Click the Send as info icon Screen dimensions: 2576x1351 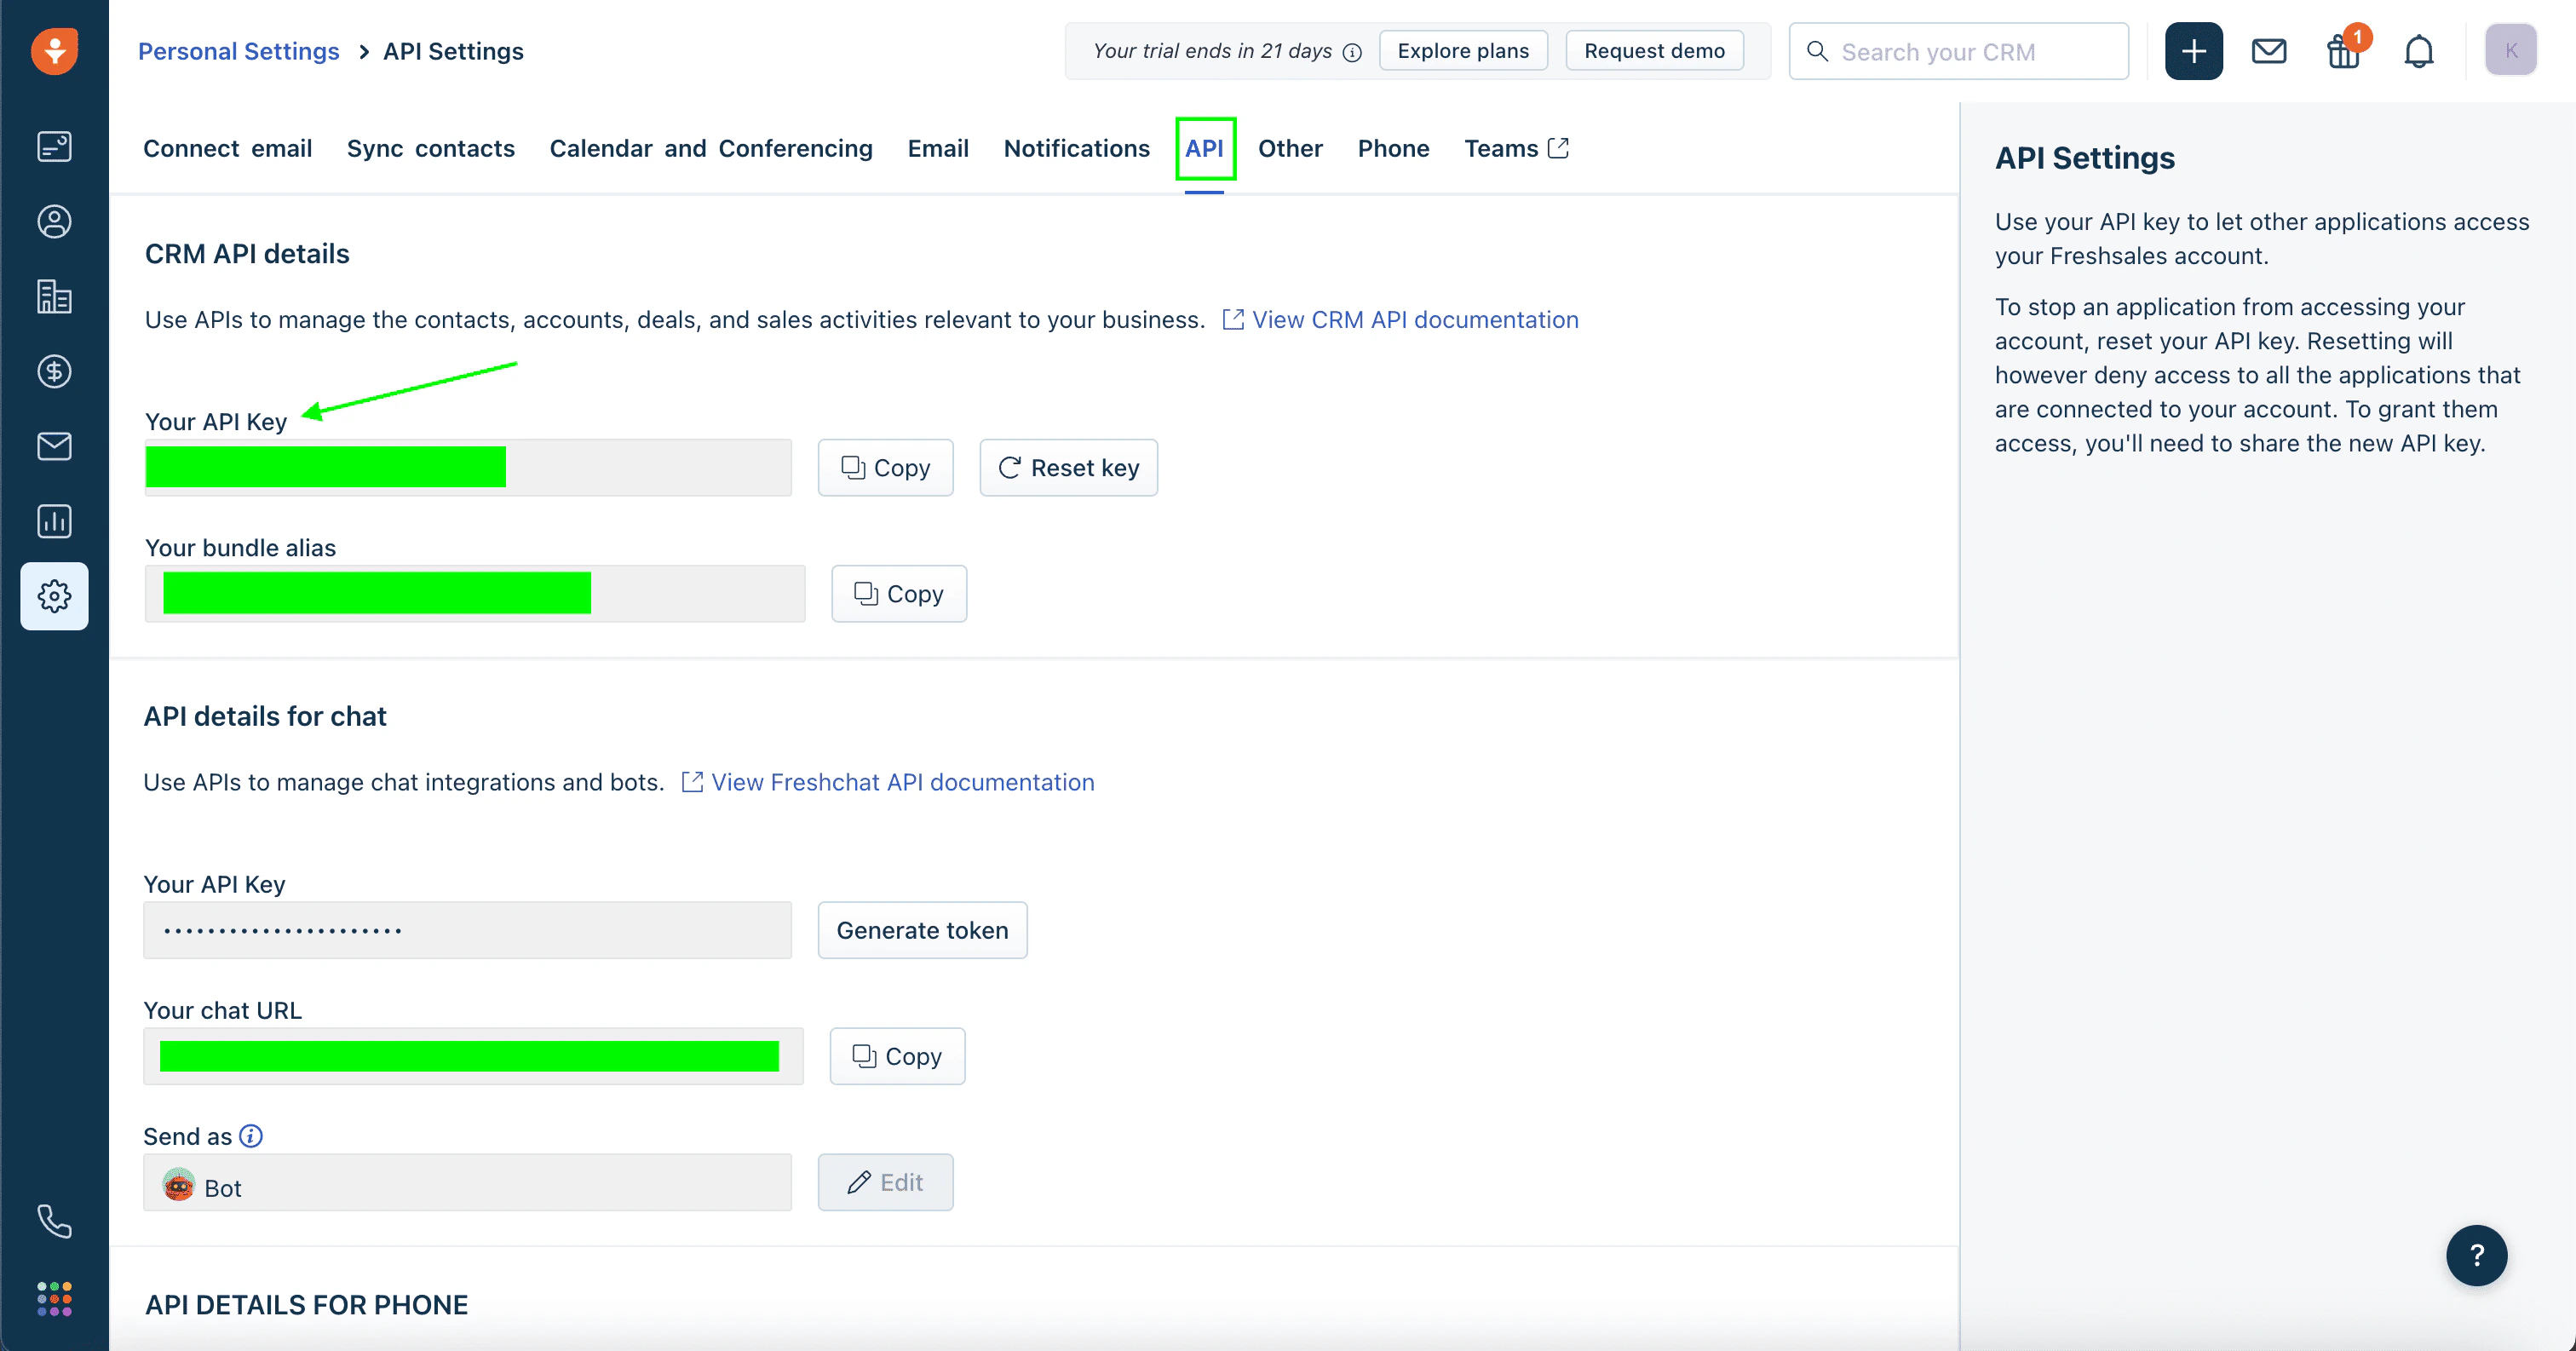(251, 1136)
